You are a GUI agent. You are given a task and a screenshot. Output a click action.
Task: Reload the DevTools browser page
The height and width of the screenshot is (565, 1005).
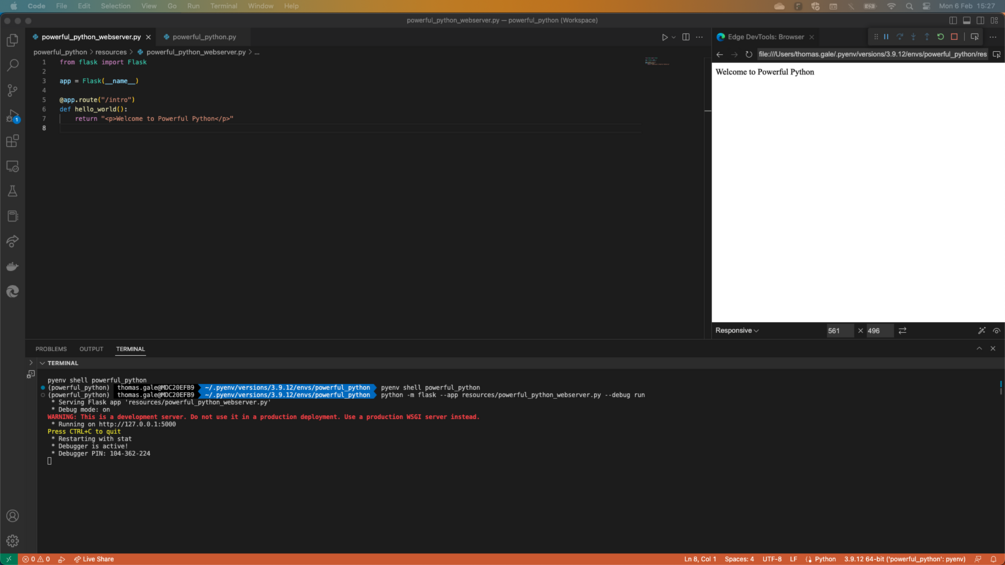[749, 54]
